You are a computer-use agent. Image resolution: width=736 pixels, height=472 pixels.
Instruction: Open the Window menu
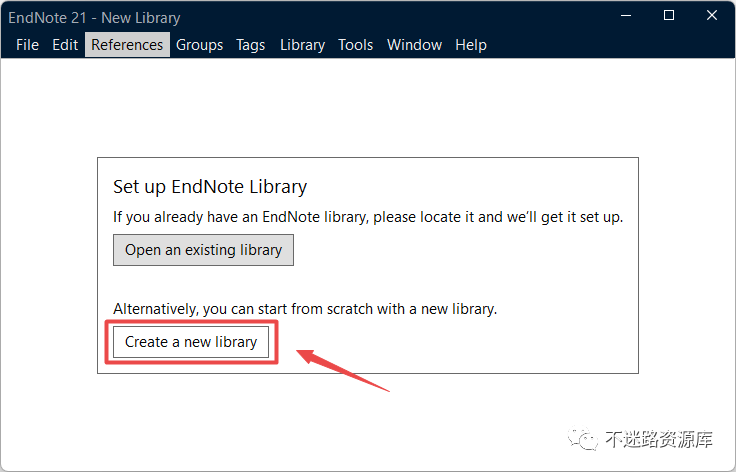tap(414, 45)
